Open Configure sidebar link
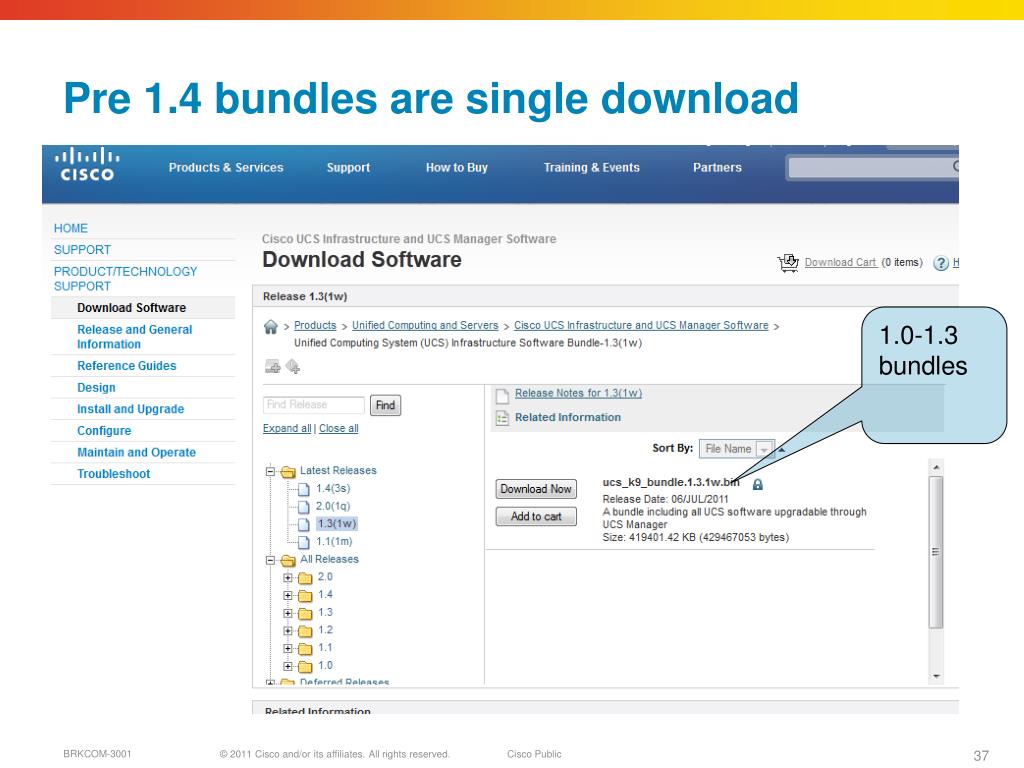The height and width of the screenshot is (768, 1024). 104,430
